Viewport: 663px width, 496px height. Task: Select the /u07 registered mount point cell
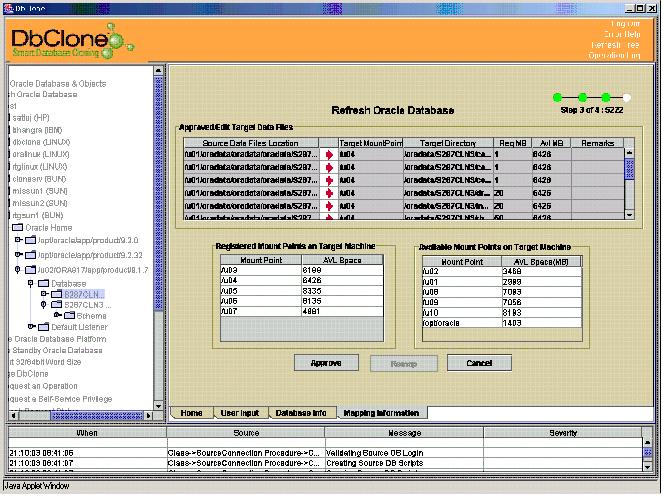(261, 312)
